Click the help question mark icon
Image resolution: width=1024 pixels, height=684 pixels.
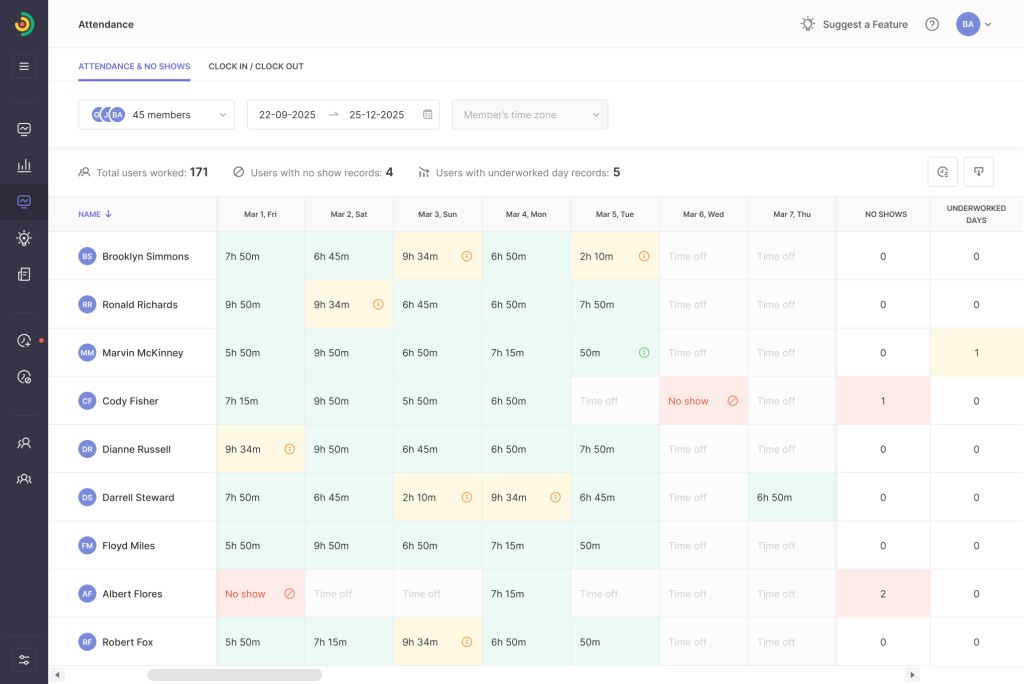click(932, 24)
